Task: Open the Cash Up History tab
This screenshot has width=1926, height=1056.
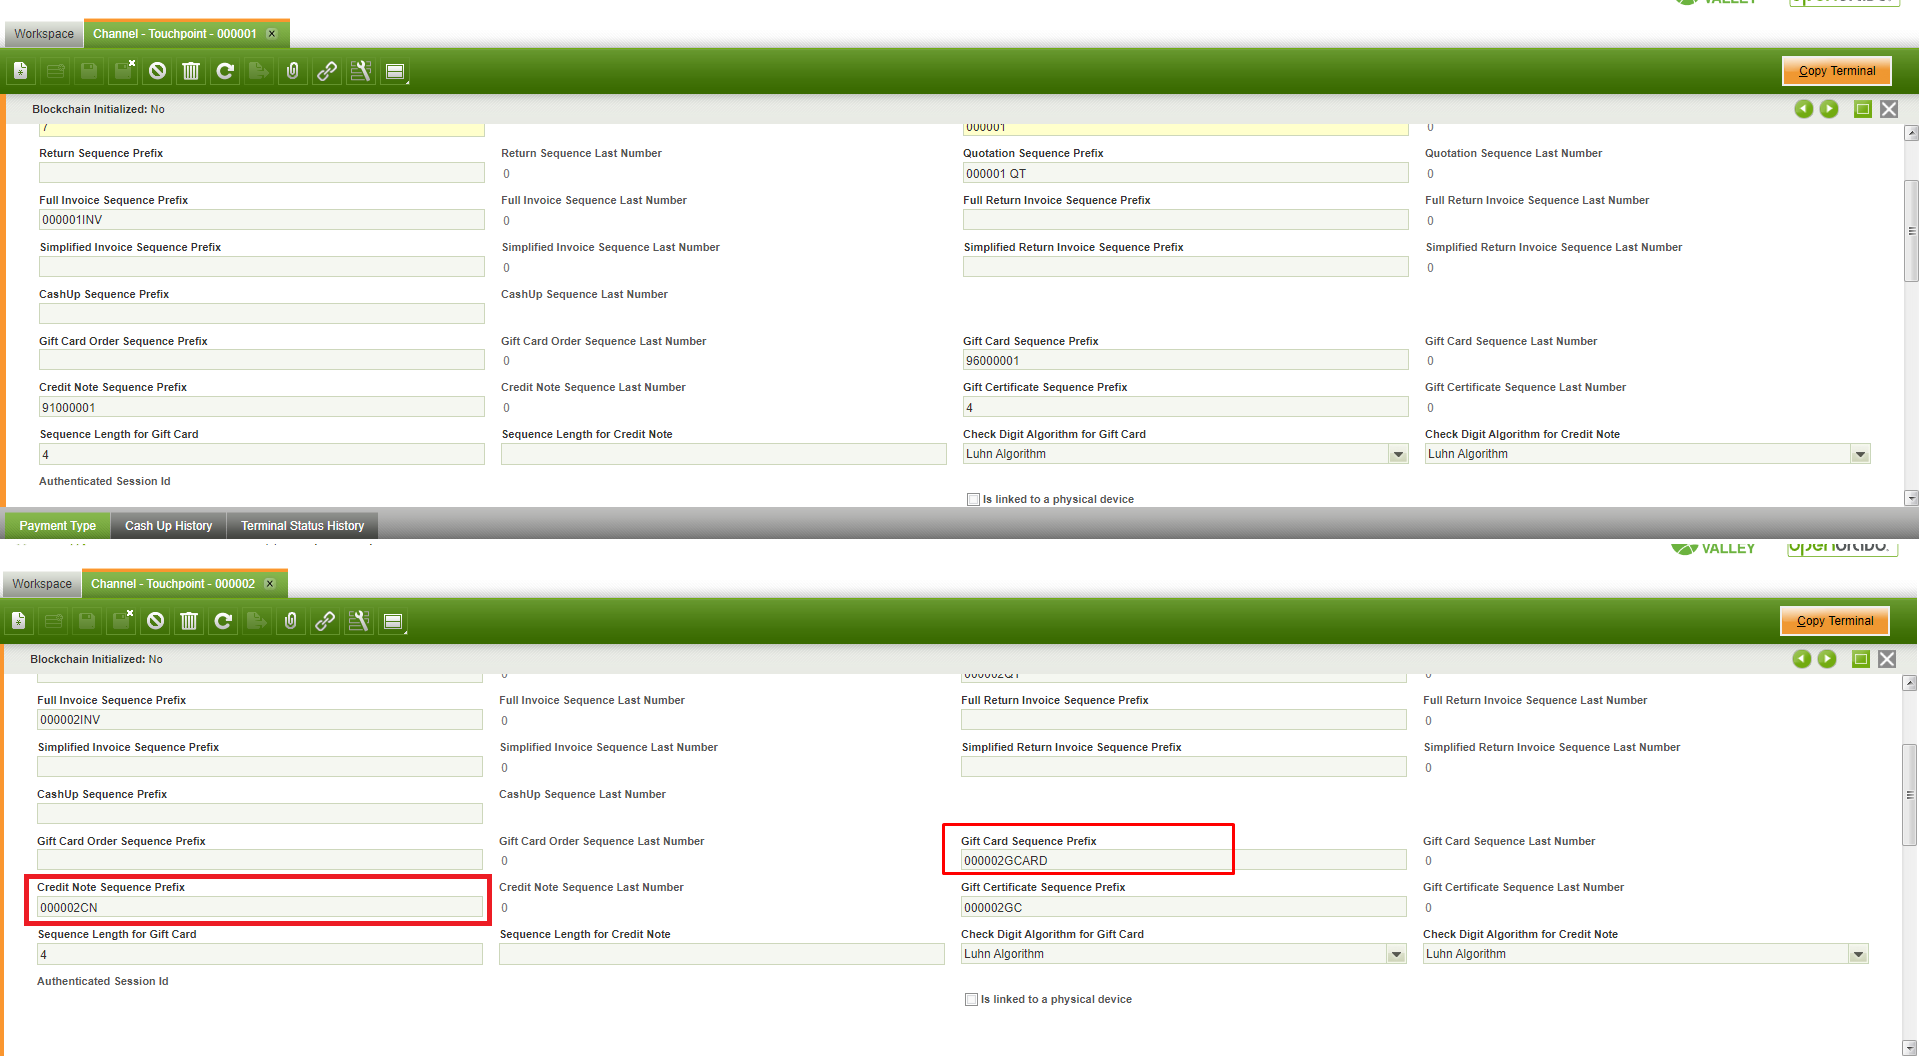Action: tap(169, 526)
